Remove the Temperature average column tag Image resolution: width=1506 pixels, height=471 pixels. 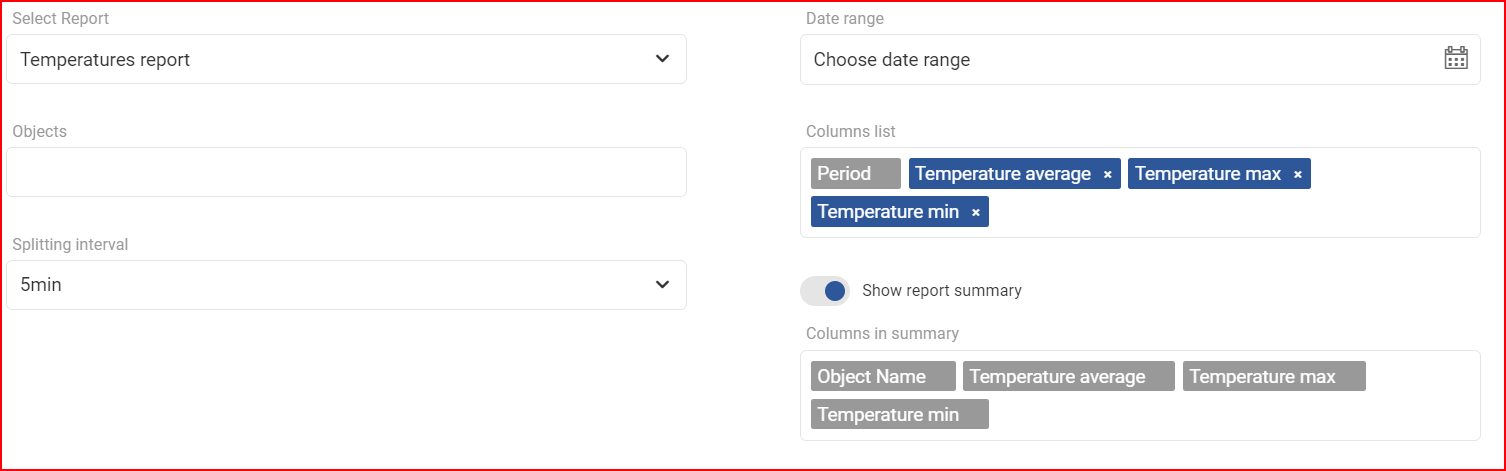[x=1107, y=175]
